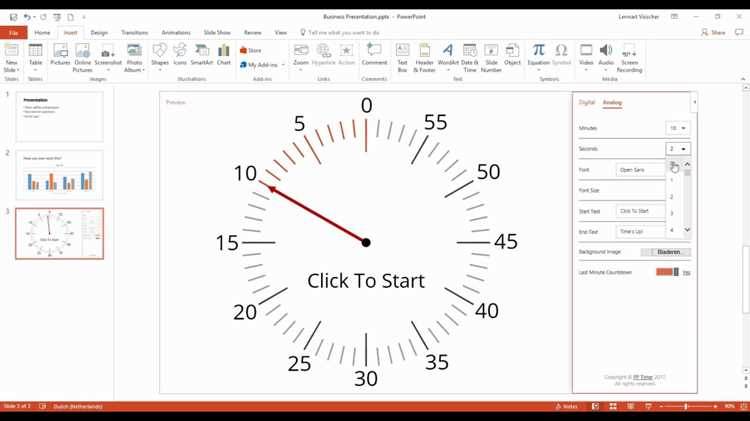This screenshot has width=750, height=421.
Task: Switch to the Digital timer tab
Action: point(586,102)
